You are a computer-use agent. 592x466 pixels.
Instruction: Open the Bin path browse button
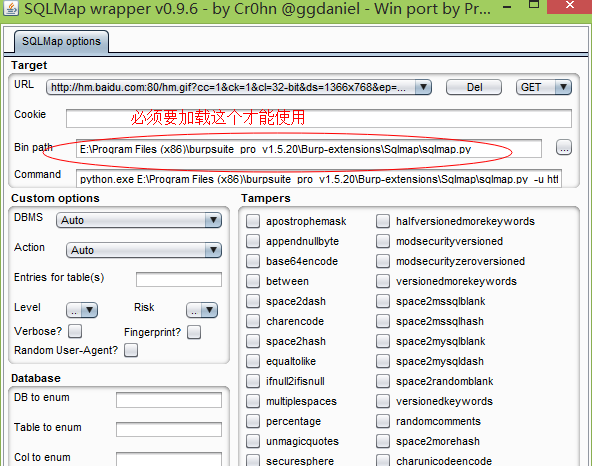[x=564, y=147]
